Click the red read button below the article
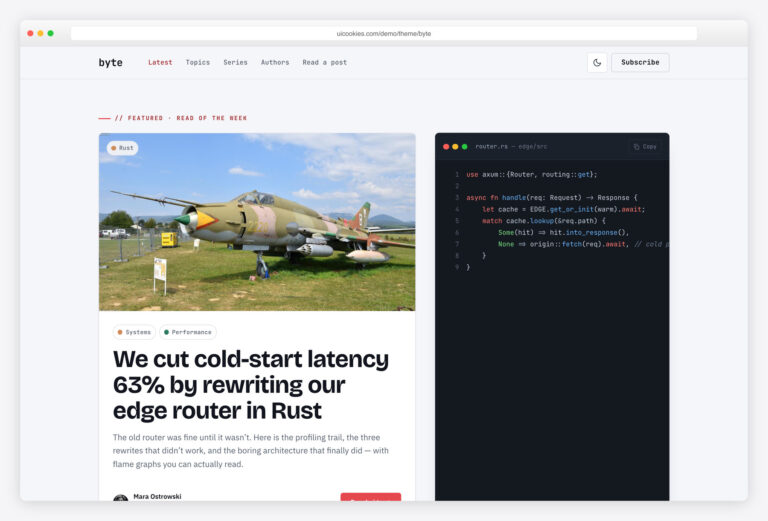Viewport: 768px width, 521px height. (x=371, y=497)
